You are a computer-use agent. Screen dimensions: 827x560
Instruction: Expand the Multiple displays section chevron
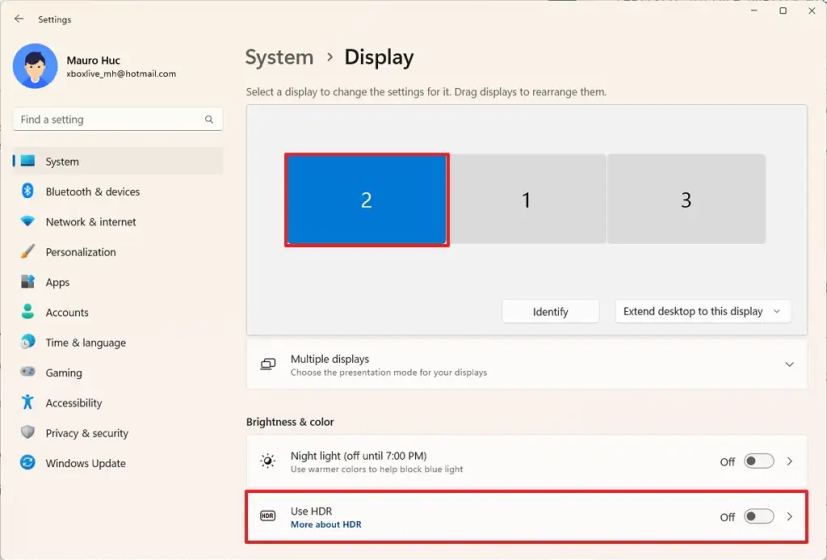click(x=789, y=364)
